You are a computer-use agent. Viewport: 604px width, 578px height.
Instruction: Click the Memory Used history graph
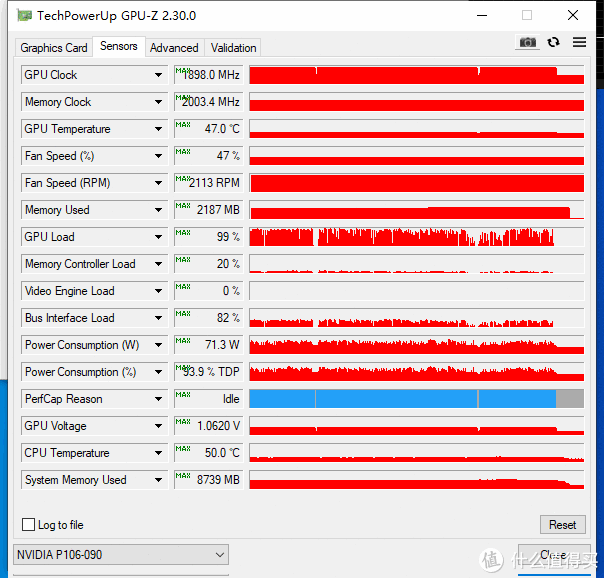[x=416, y=210]
